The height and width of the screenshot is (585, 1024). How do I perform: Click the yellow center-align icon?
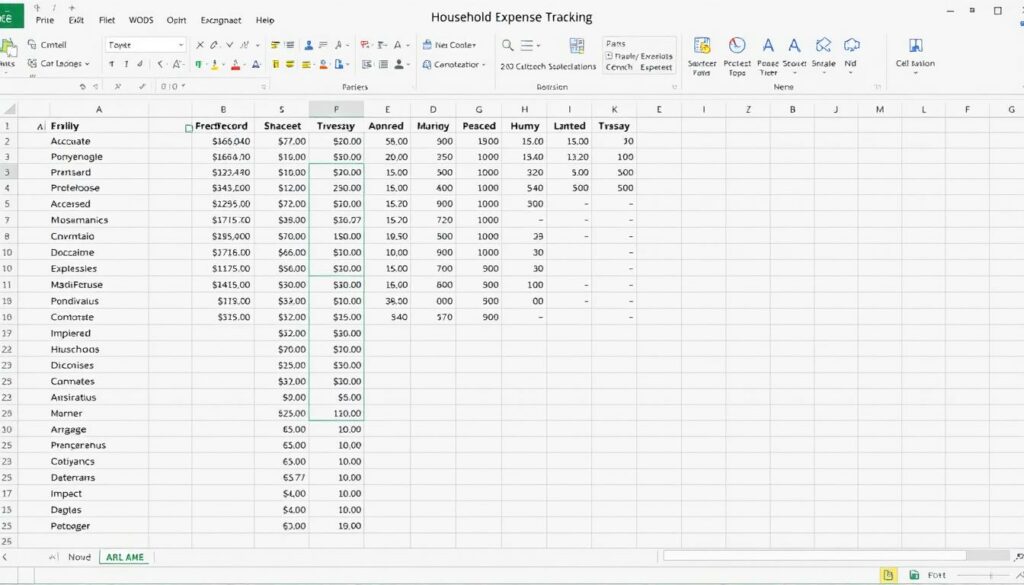click(x=289, y=64)
